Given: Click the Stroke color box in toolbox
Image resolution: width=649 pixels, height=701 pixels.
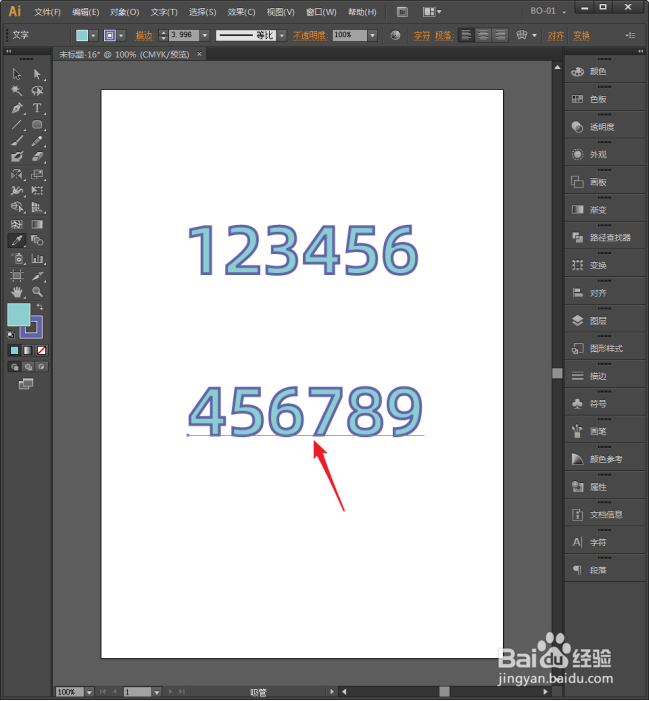Looking at the screenshot, I should point(35,331).
